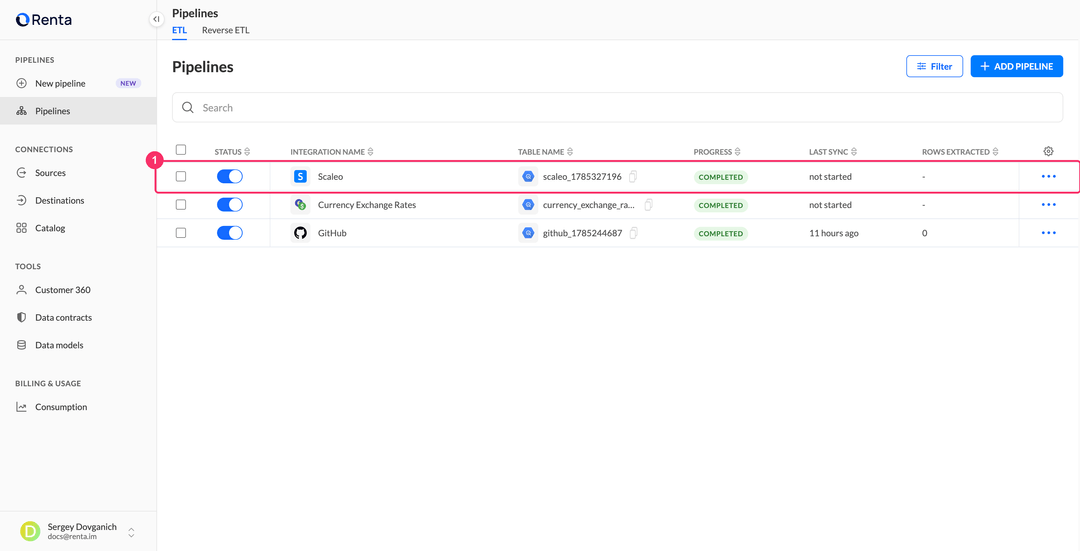Open Customer 360 tool
This screenshot has height=551, width=1080.
coord(78,290)
